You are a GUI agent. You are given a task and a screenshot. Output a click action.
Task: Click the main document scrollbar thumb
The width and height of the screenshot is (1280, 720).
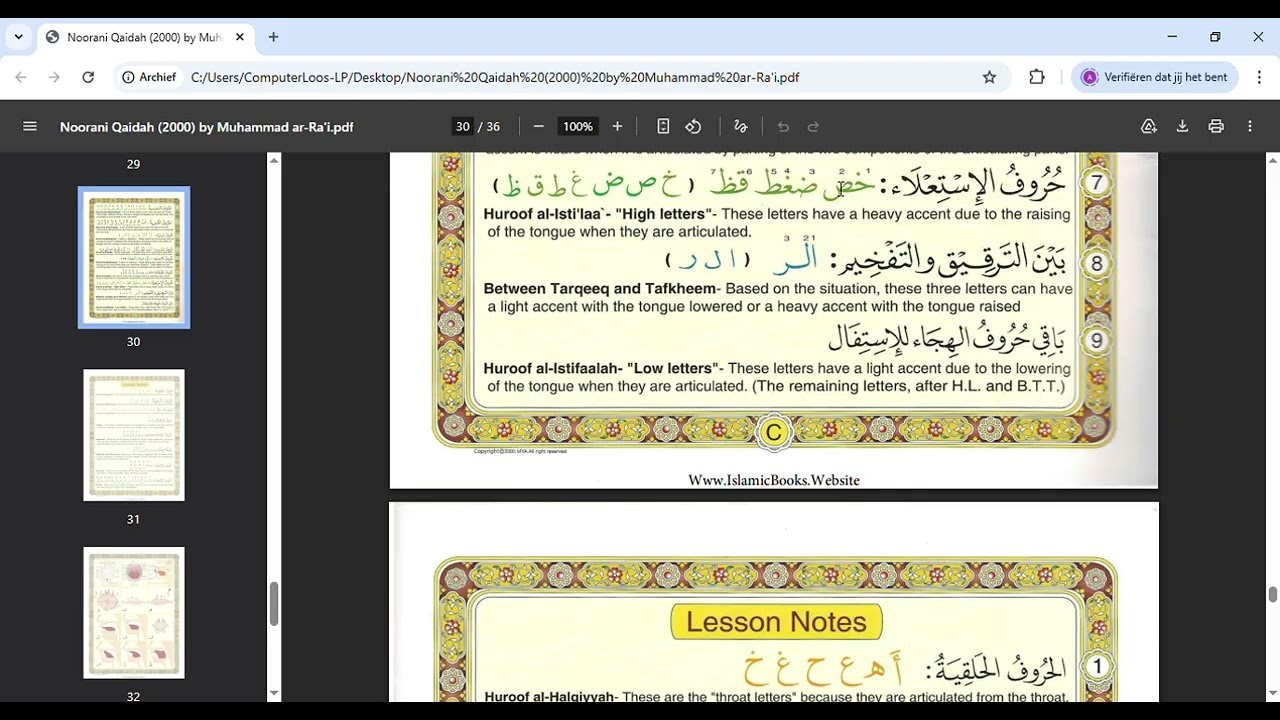1272,595
